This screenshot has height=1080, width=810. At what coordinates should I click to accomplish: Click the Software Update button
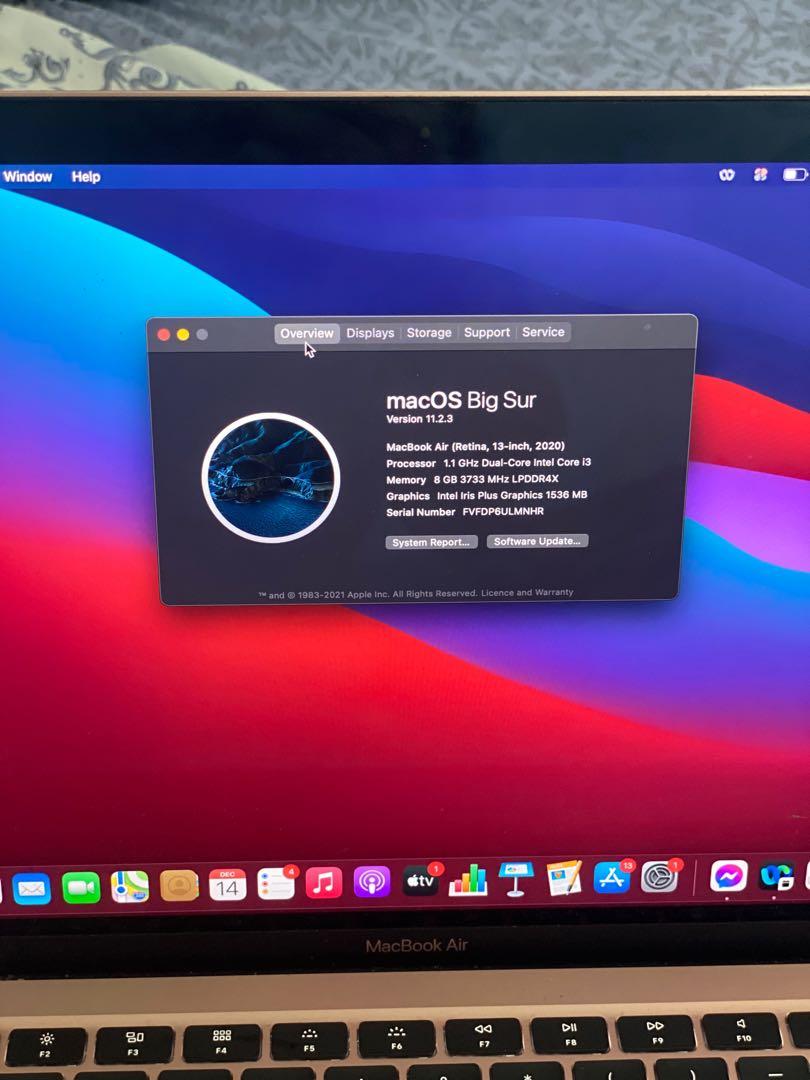(x=537, y=541)
